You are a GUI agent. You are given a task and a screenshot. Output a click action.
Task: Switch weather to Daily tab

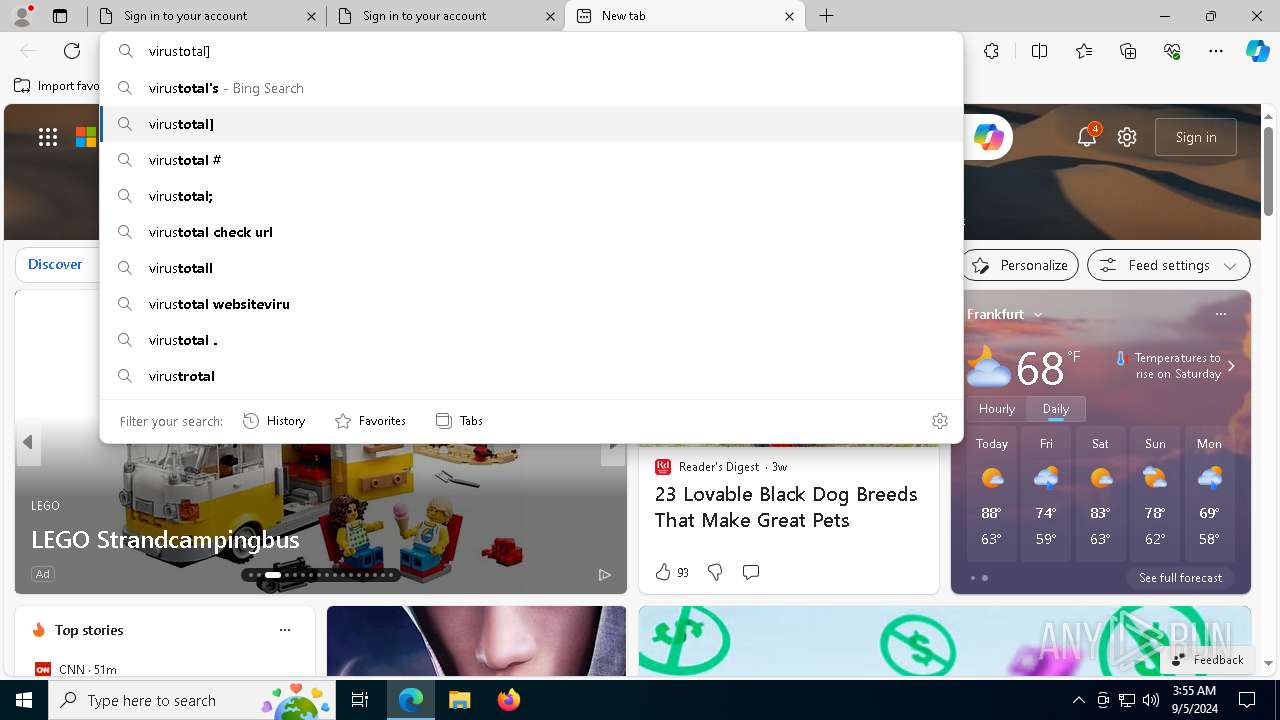[1056, 409]
